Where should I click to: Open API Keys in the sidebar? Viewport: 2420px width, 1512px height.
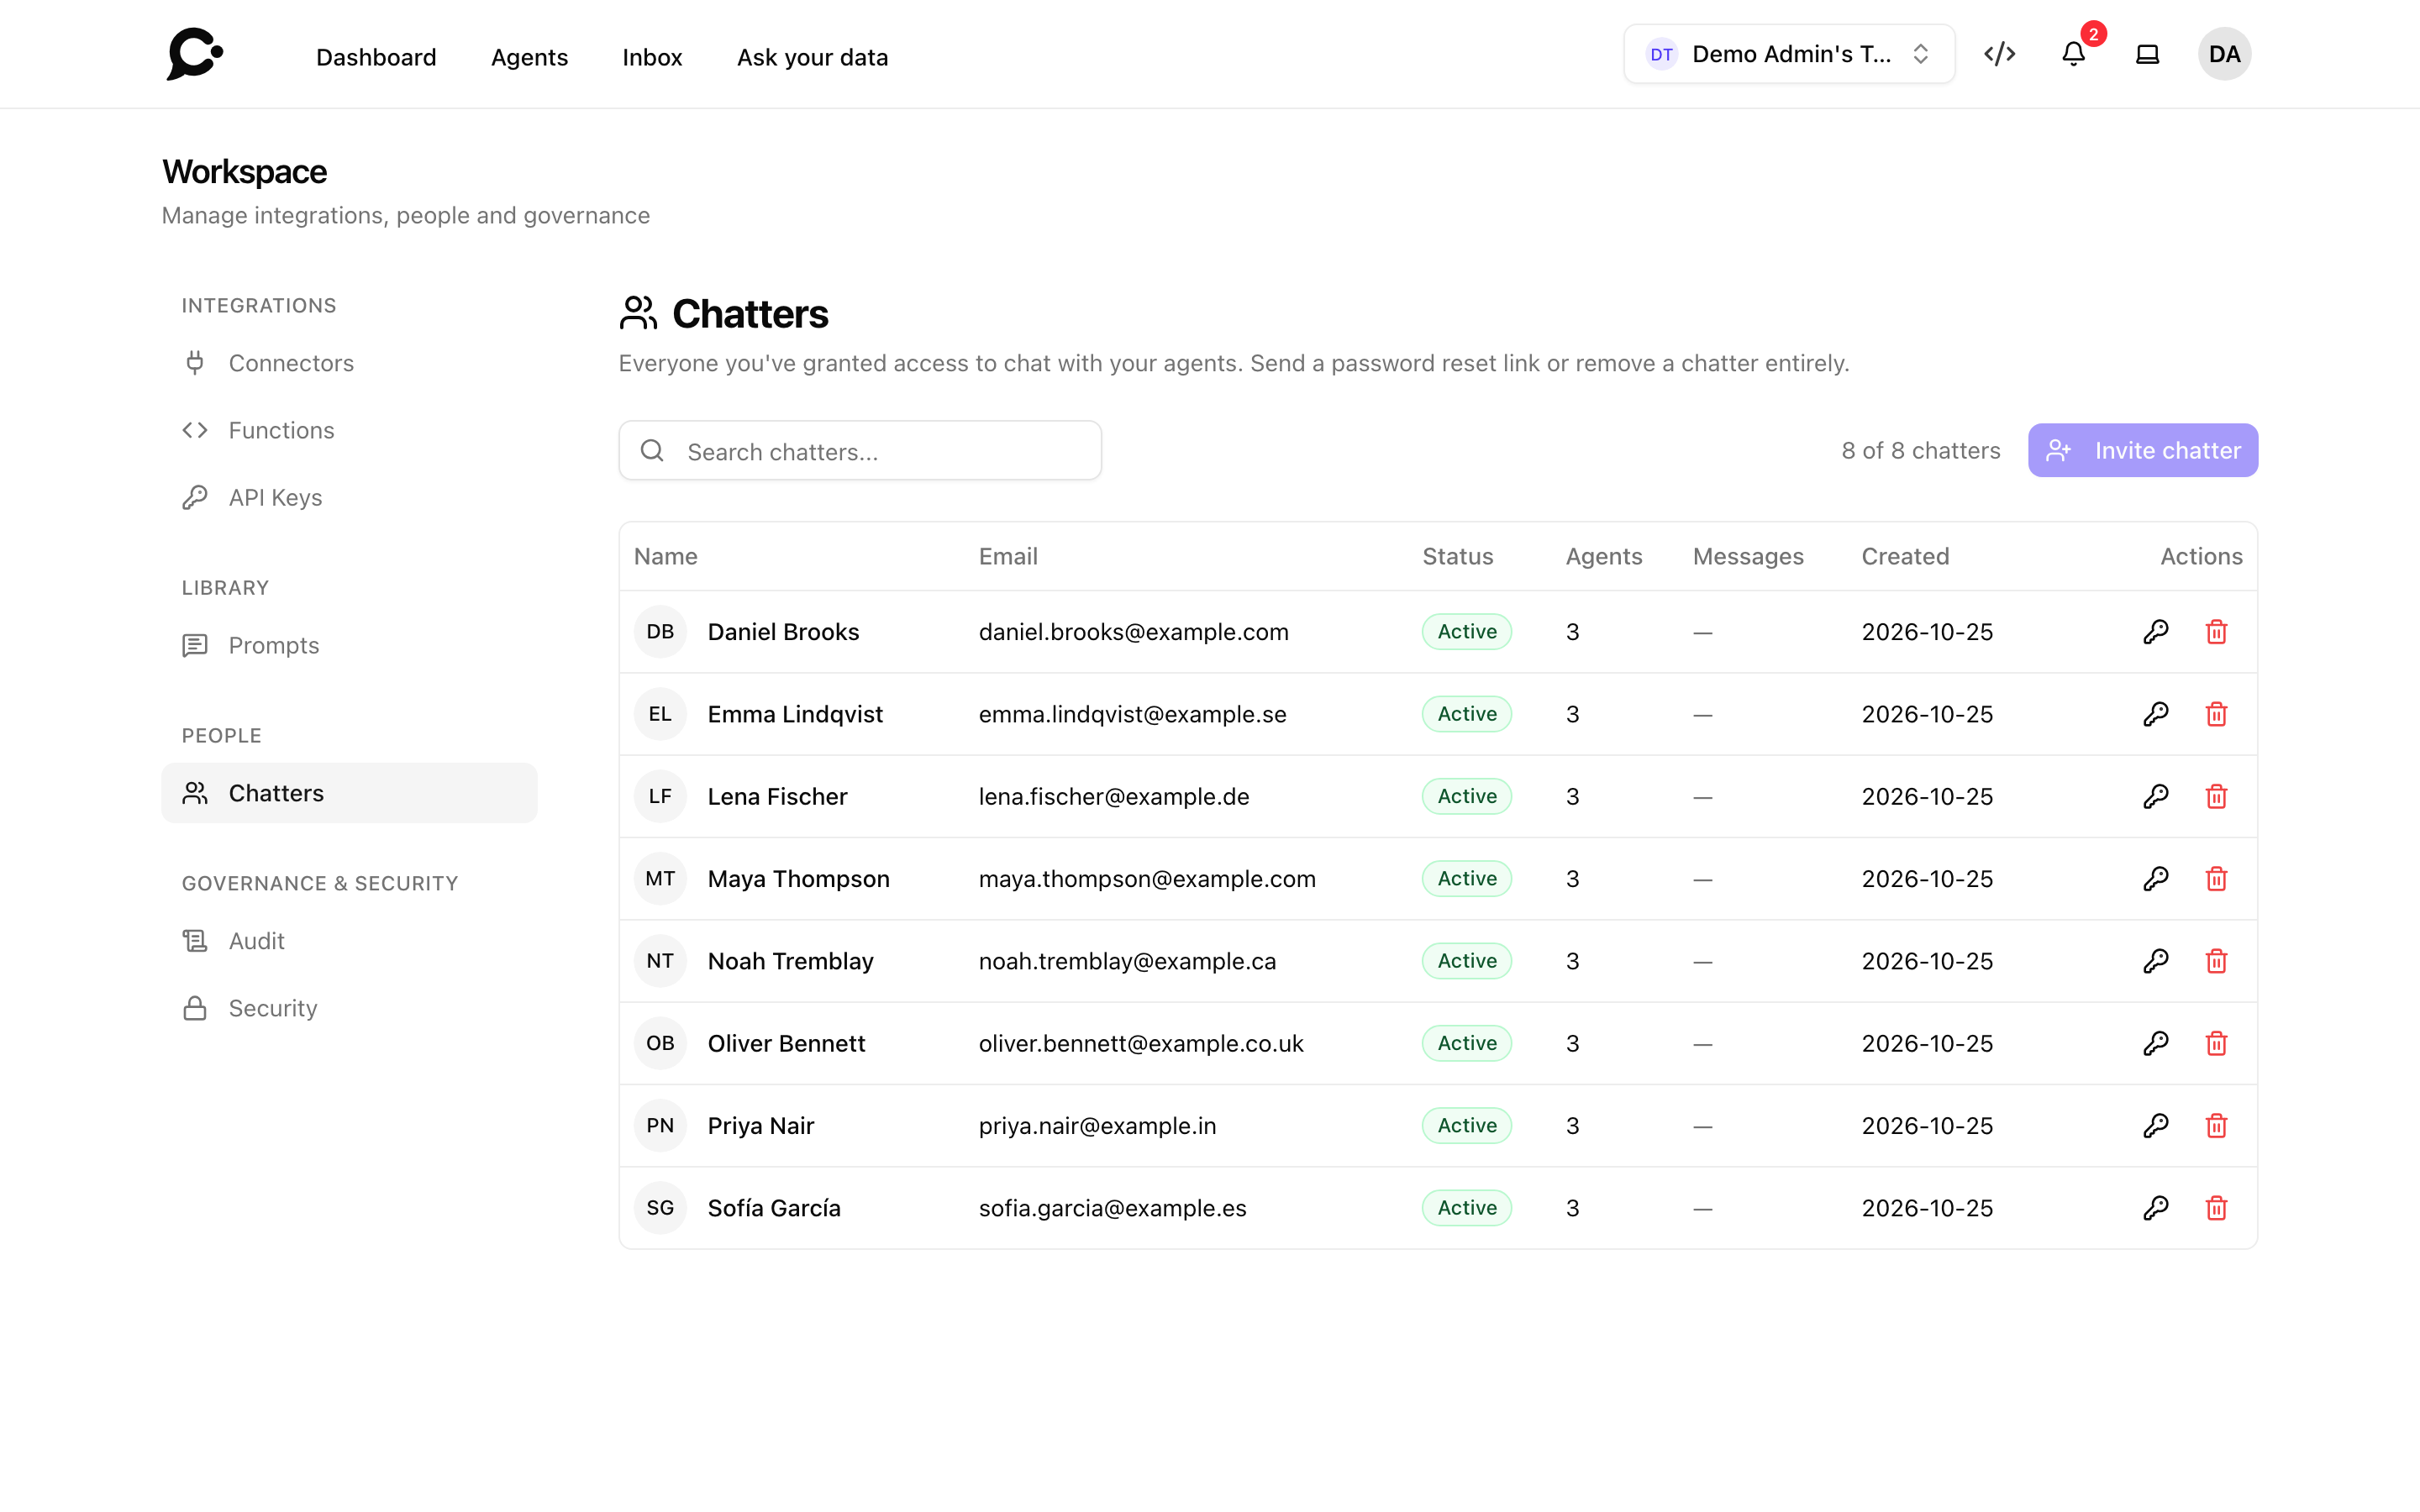click(x=349, y=497)
